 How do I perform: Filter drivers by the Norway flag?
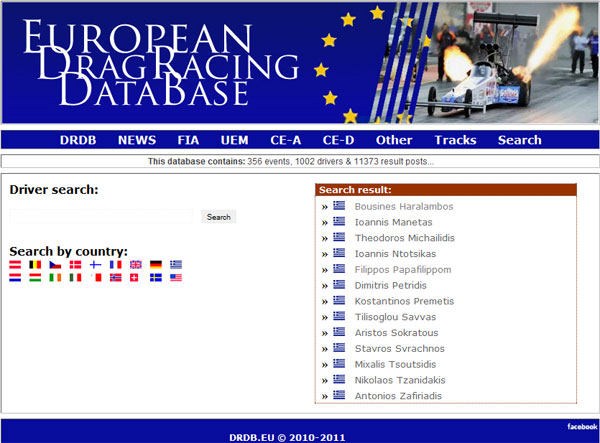[x=116, y=277]
